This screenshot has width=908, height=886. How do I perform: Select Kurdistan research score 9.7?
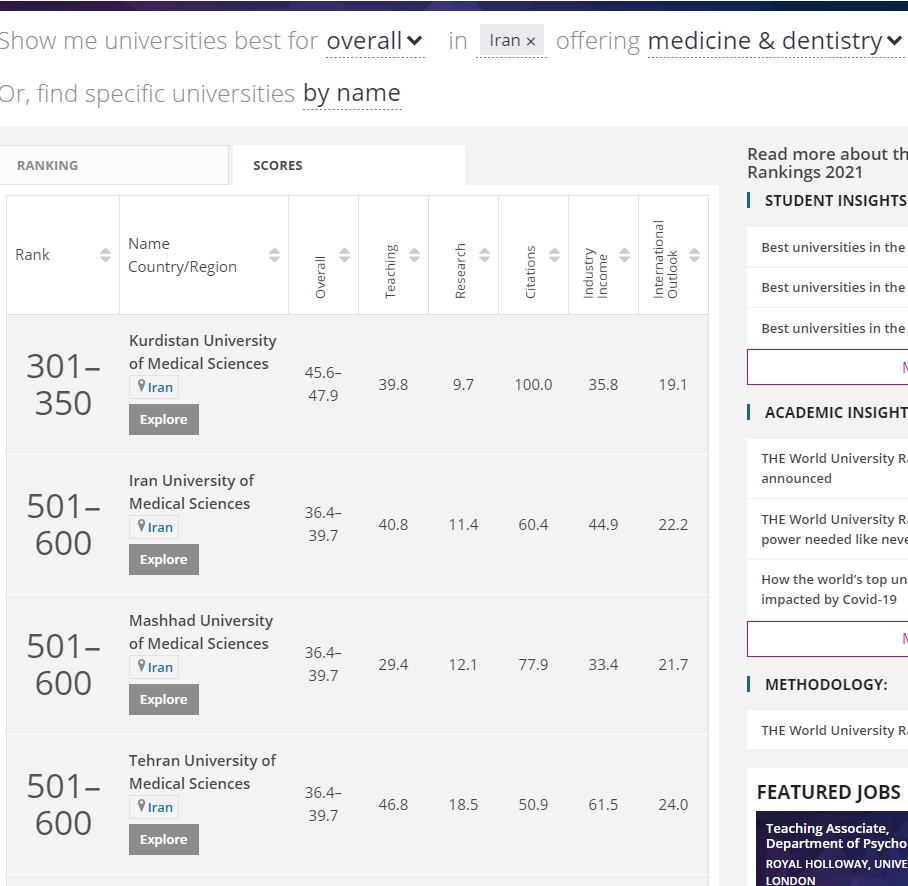tap(463, 385)
